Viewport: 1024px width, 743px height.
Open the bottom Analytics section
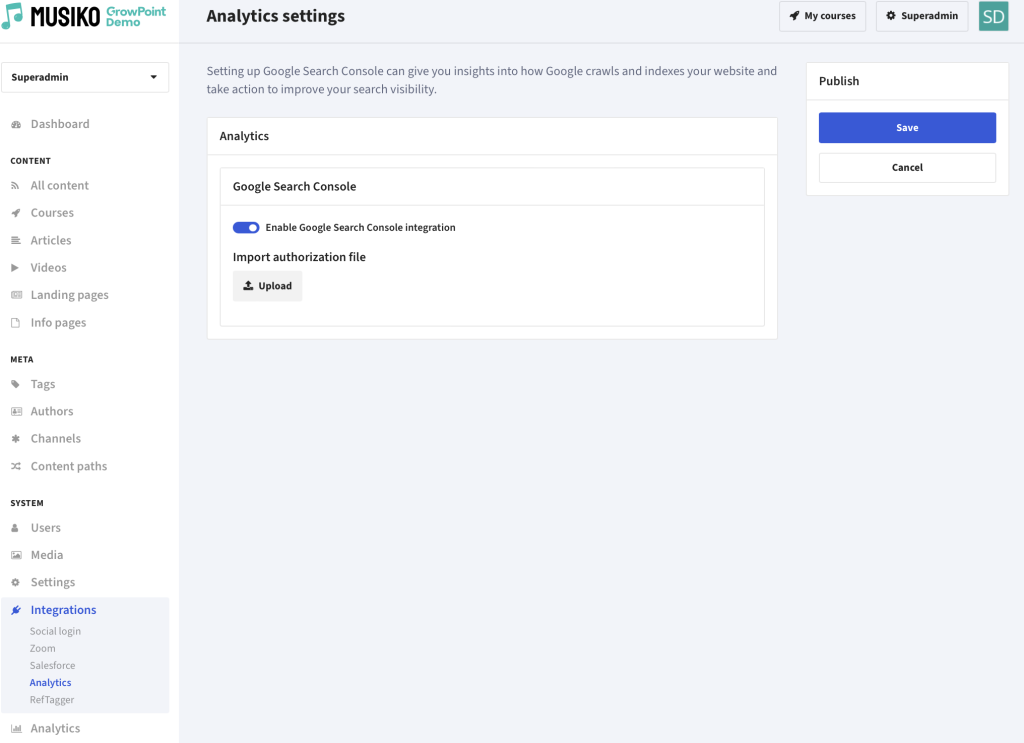56,728
